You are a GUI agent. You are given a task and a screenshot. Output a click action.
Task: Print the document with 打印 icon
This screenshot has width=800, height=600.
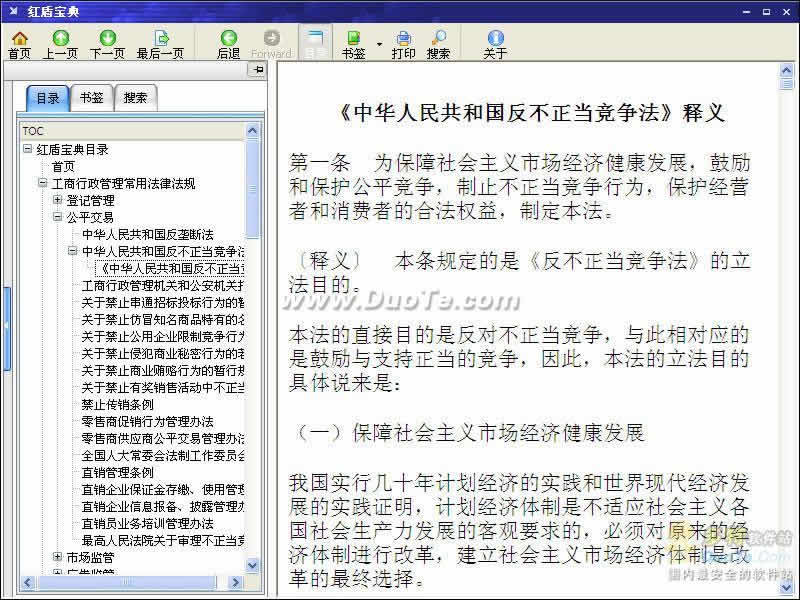pos(403,43)
